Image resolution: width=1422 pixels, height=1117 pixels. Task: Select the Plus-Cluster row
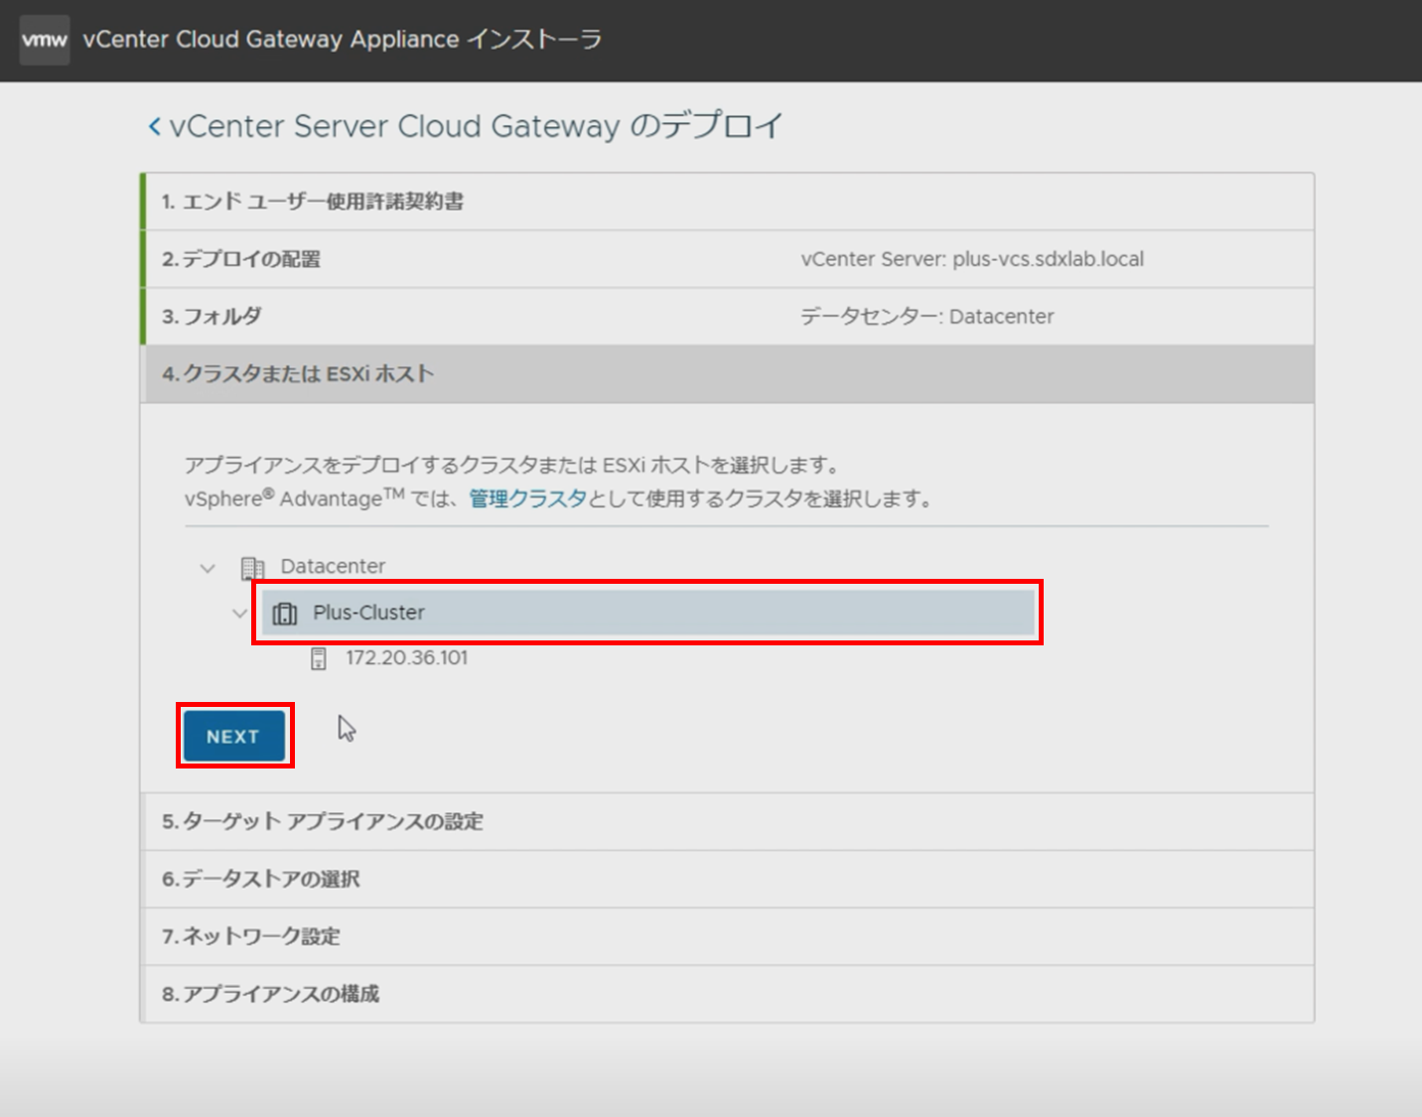coord(648,612)
